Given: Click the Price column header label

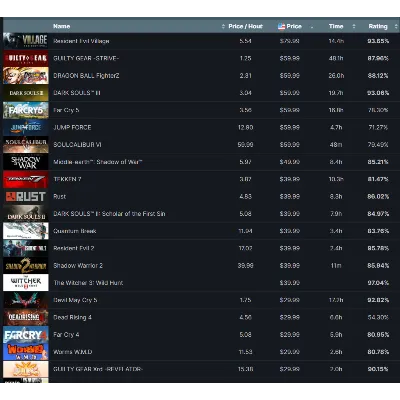Looking at the screenshot, I should click(294, 26).
